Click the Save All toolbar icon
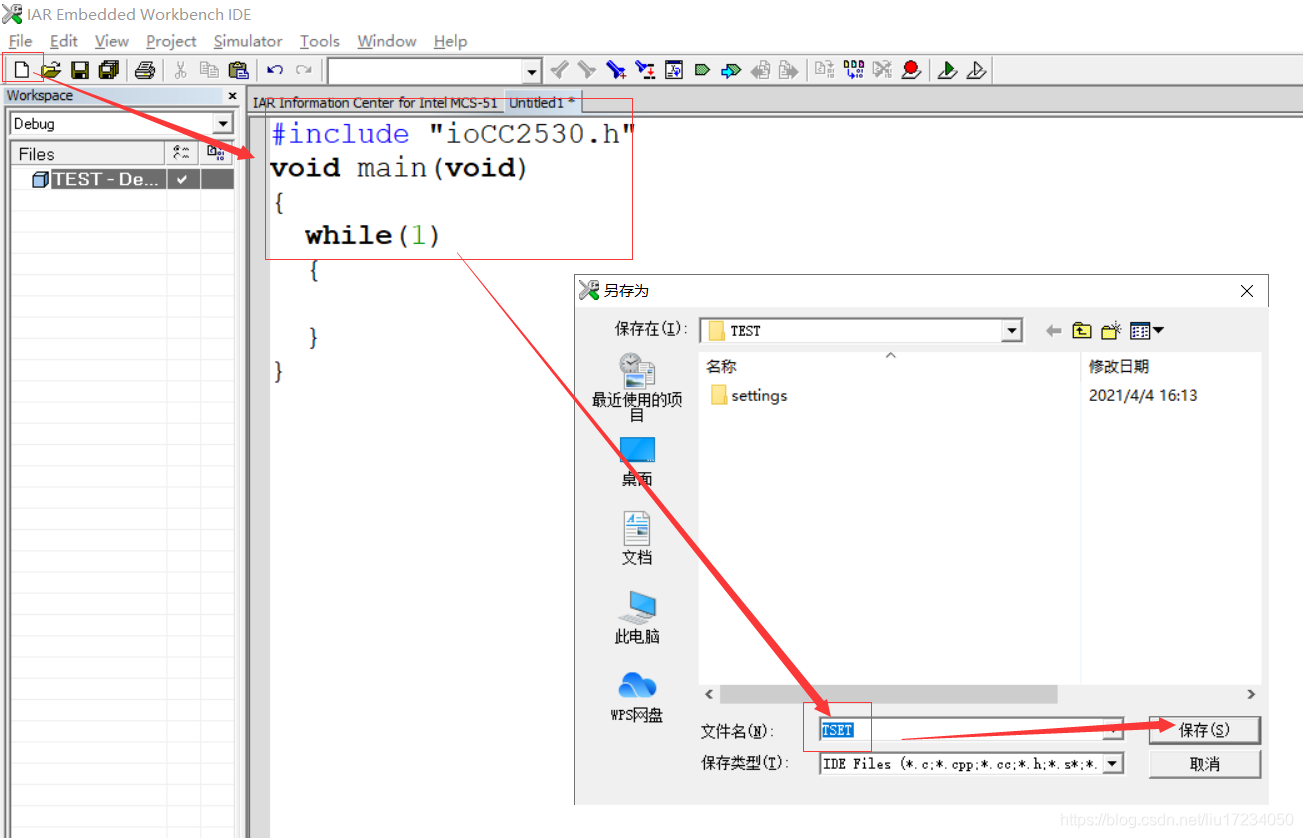Screen dimensions: 1303x838 pyautogui.click(x=109, y=70)
